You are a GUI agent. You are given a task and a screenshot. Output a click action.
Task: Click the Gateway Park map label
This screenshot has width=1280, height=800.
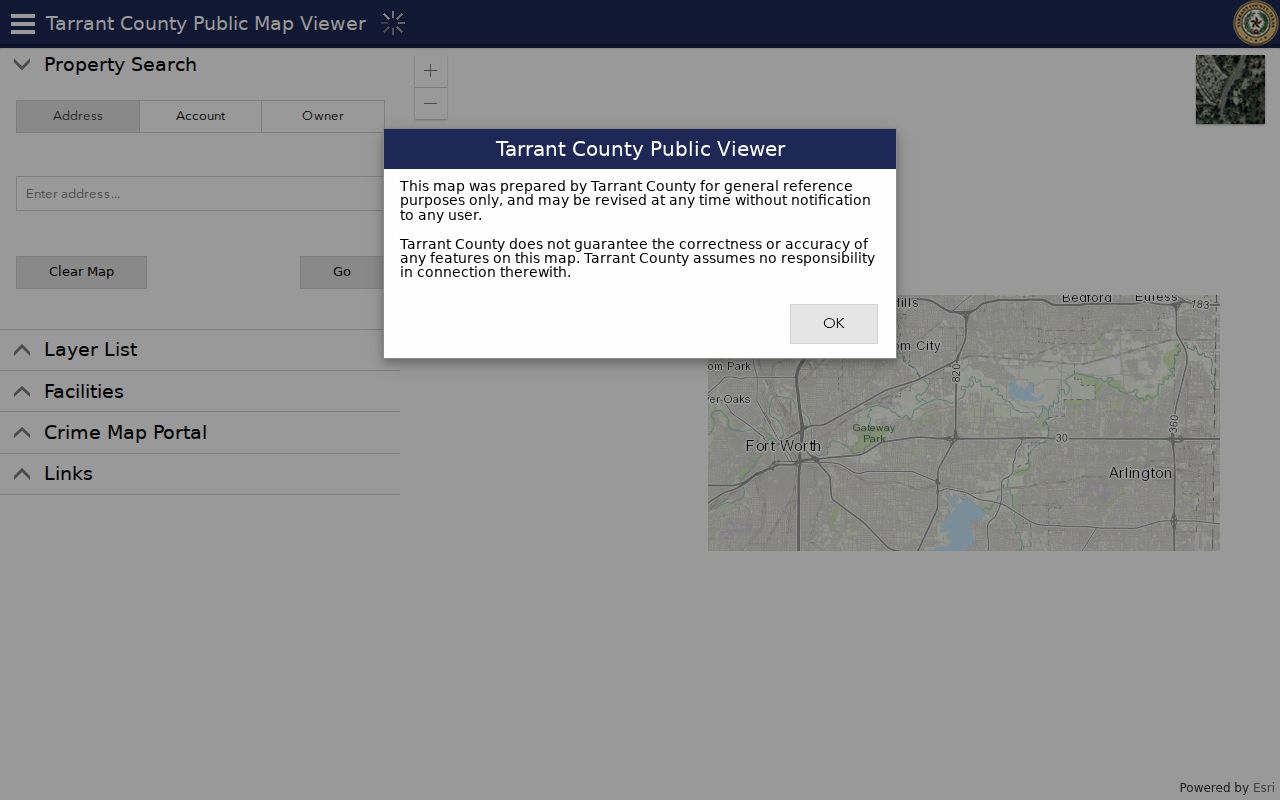click(873, 433)
